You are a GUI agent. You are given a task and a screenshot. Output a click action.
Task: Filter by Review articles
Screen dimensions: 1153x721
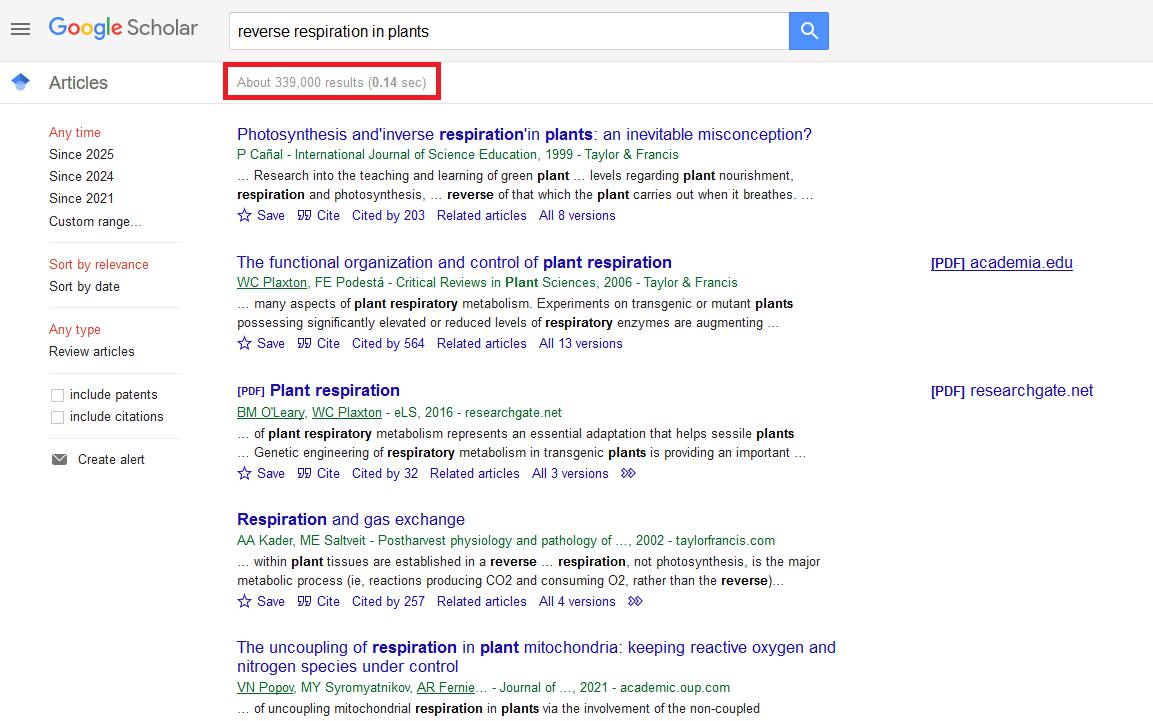coord(91,351)
